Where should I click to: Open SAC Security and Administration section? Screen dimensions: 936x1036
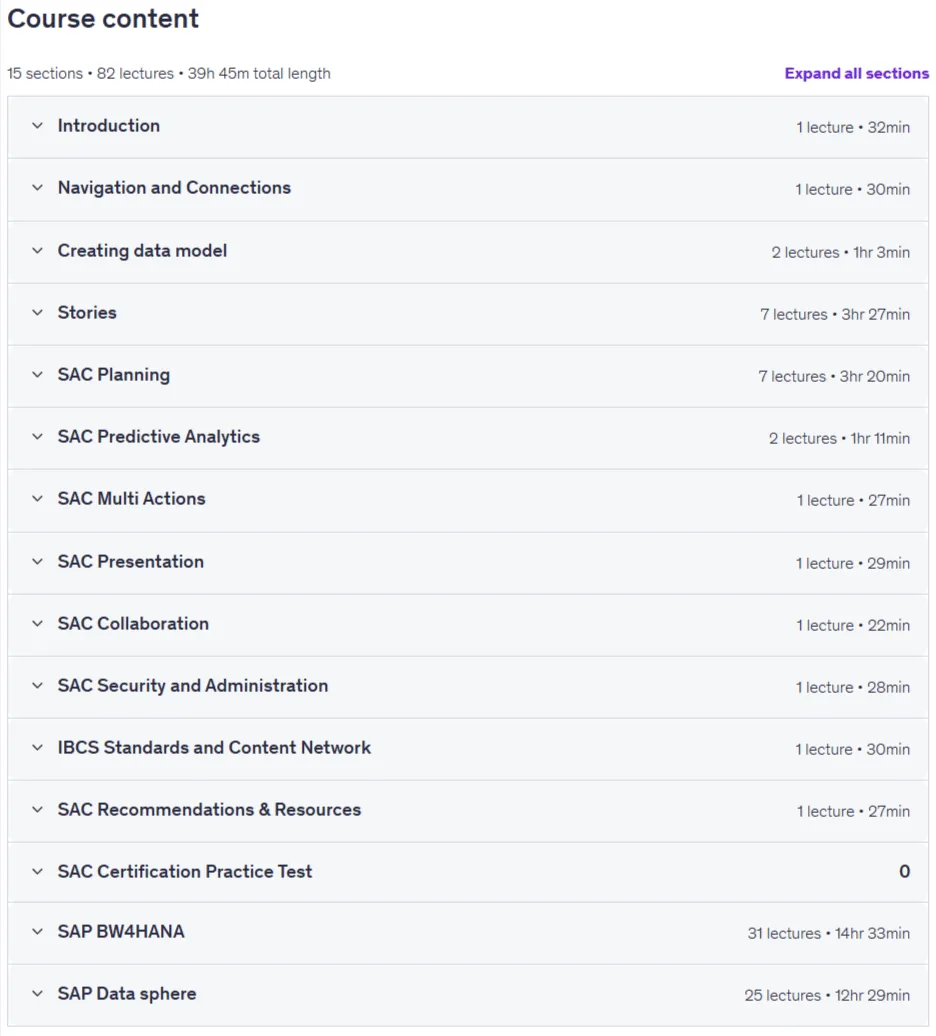(193, 686)
